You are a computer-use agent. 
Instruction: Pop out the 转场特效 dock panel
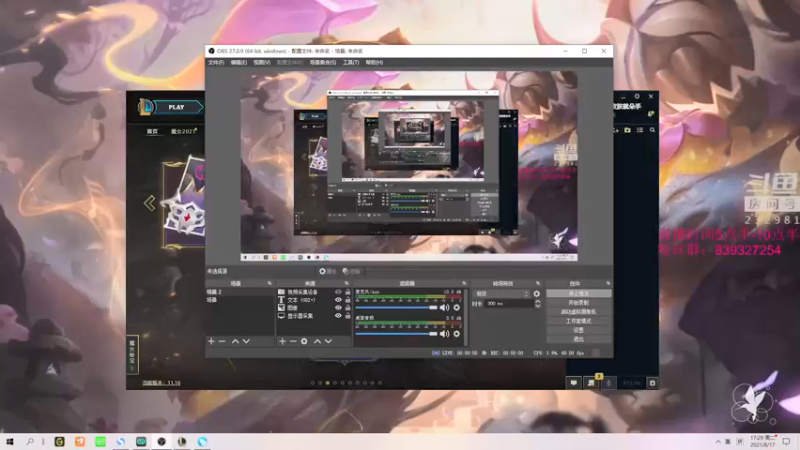538,283
